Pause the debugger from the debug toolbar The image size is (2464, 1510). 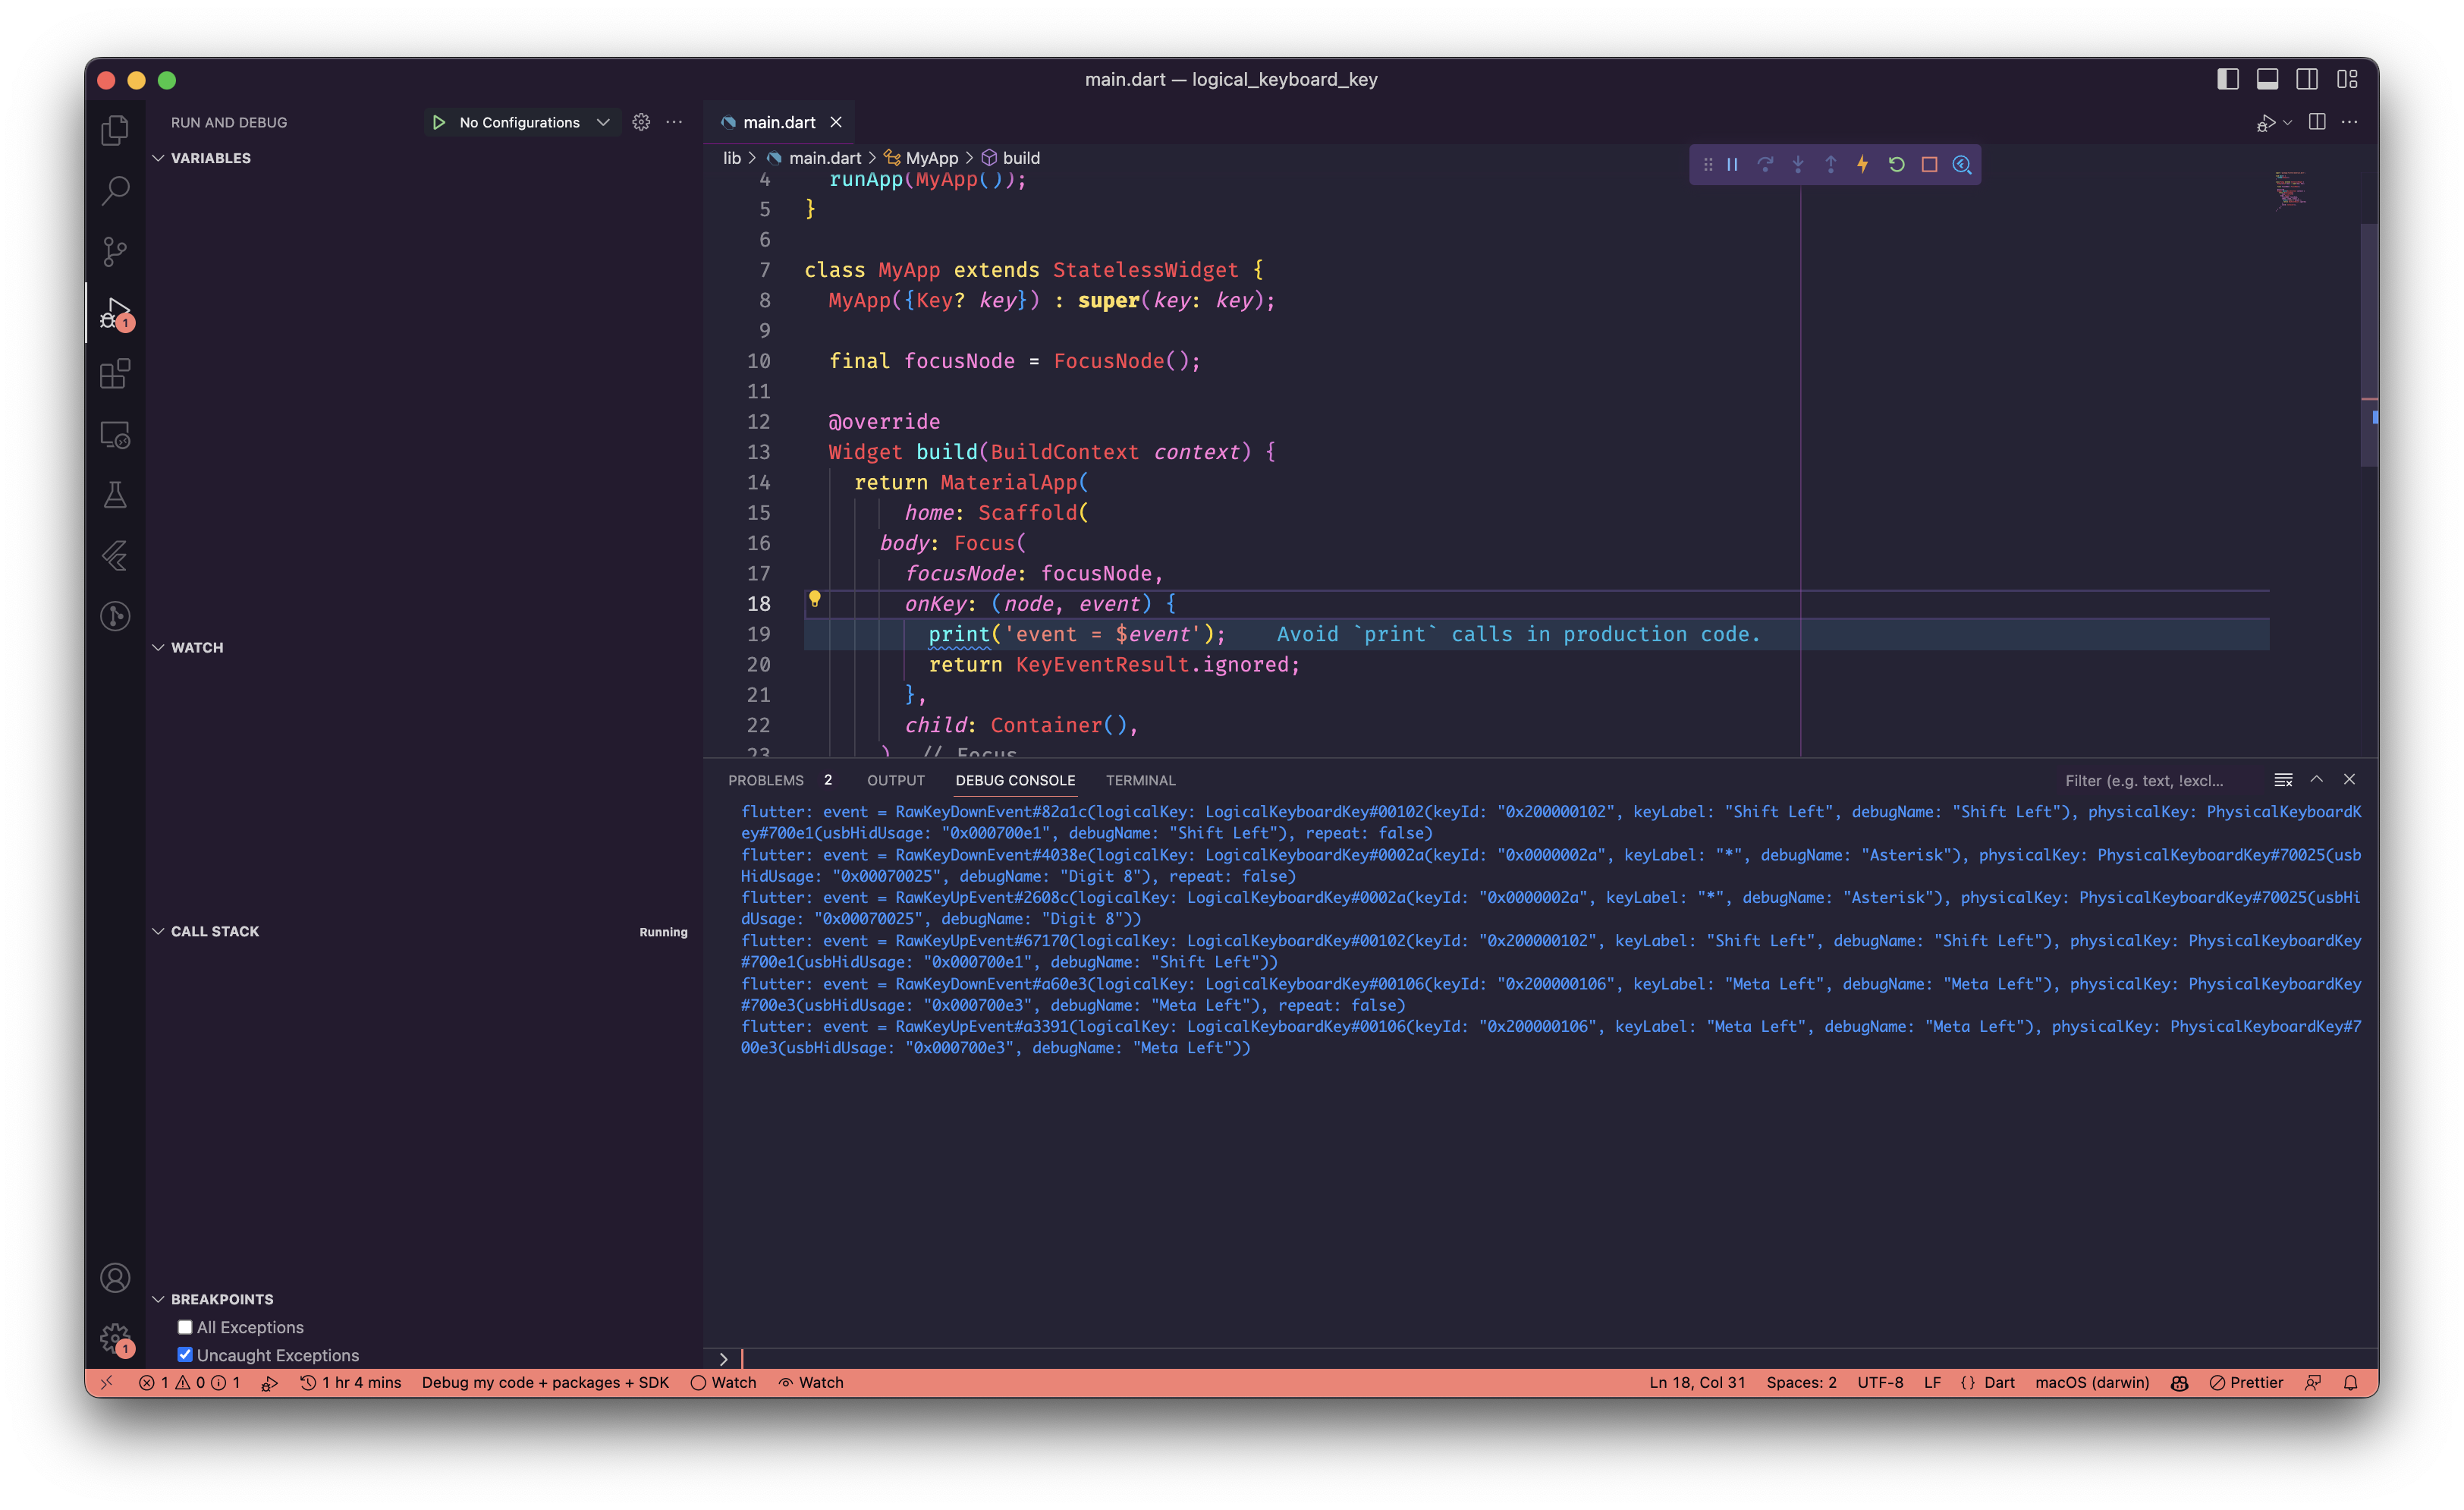[1732, 164]
